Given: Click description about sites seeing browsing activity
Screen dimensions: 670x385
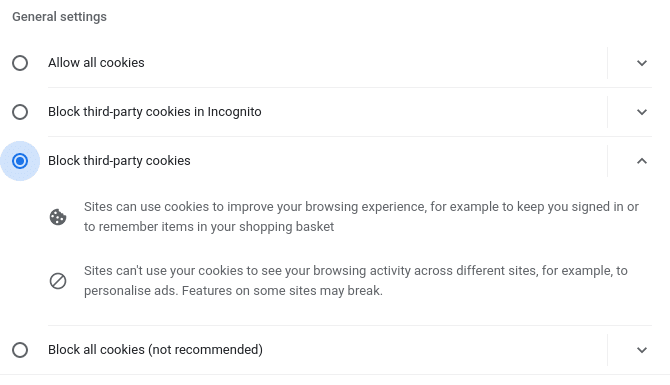Looking at the screenshot, I should [356, 281].
